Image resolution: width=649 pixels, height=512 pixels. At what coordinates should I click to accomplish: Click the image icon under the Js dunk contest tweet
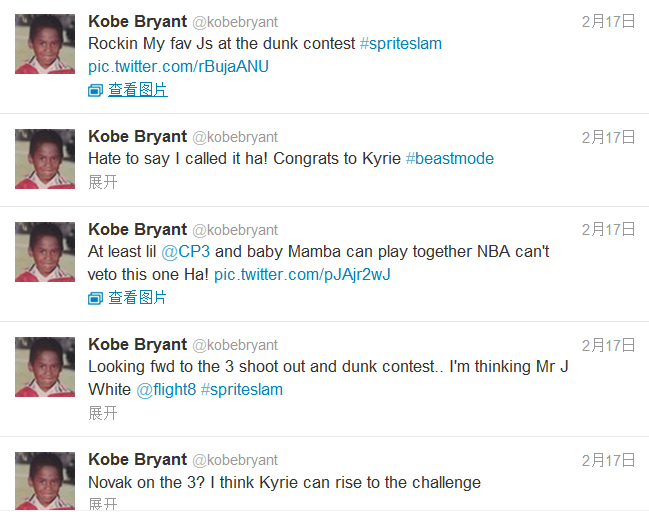pyautogui.click(x=95, y=90)
